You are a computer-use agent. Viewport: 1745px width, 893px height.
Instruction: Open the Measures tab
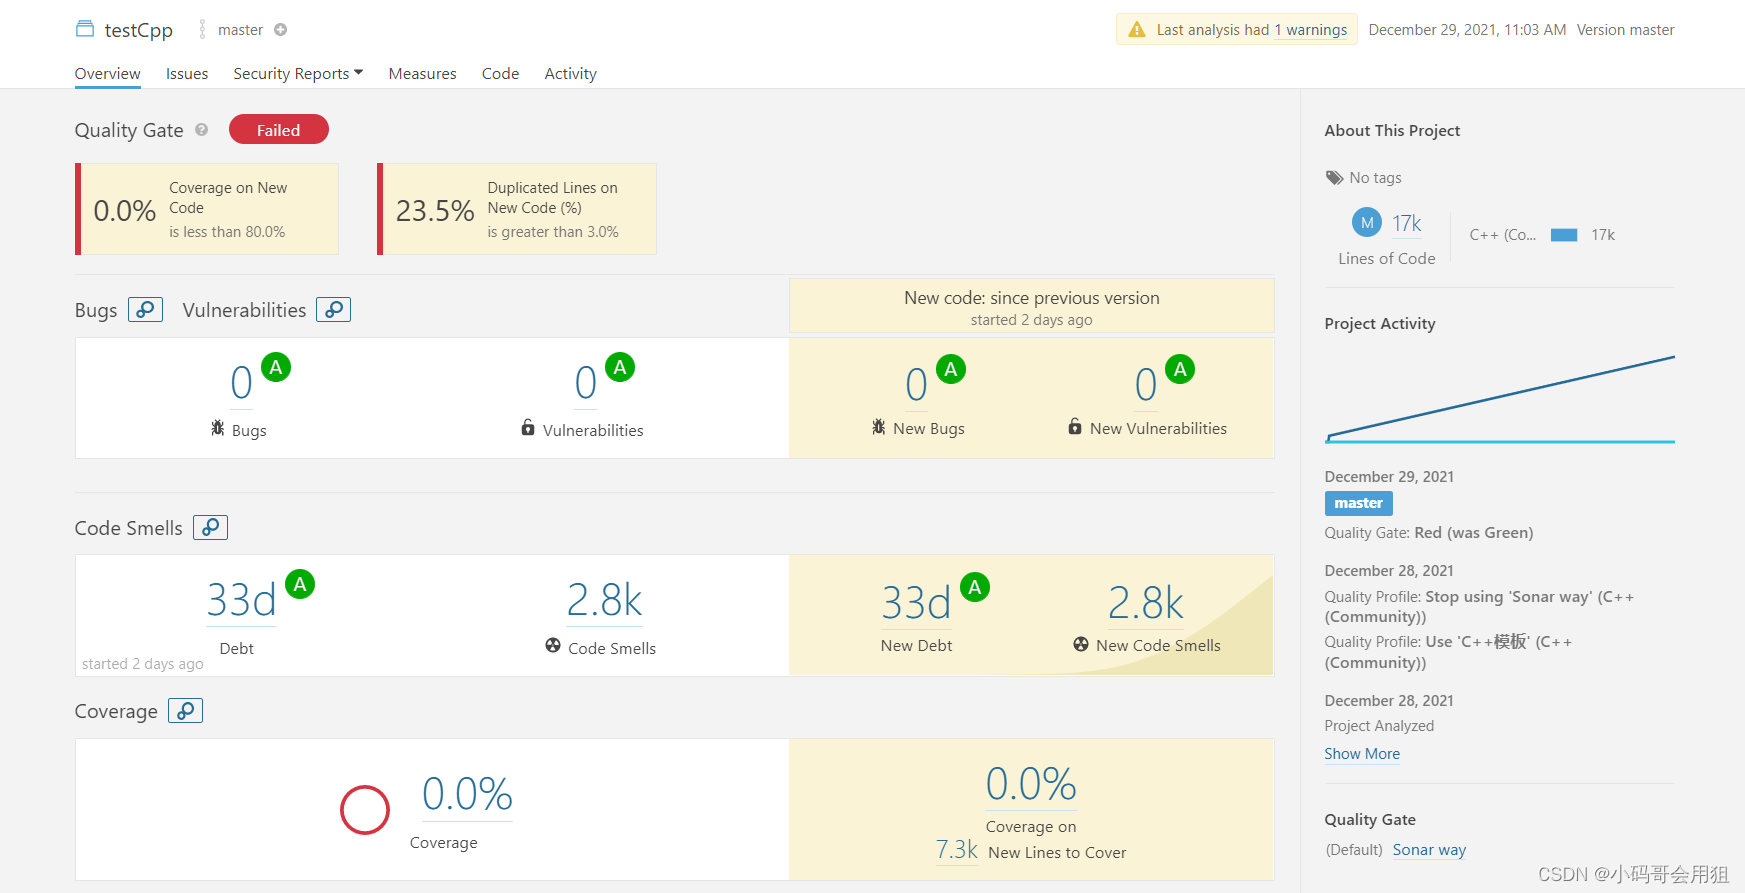[422, 74]
